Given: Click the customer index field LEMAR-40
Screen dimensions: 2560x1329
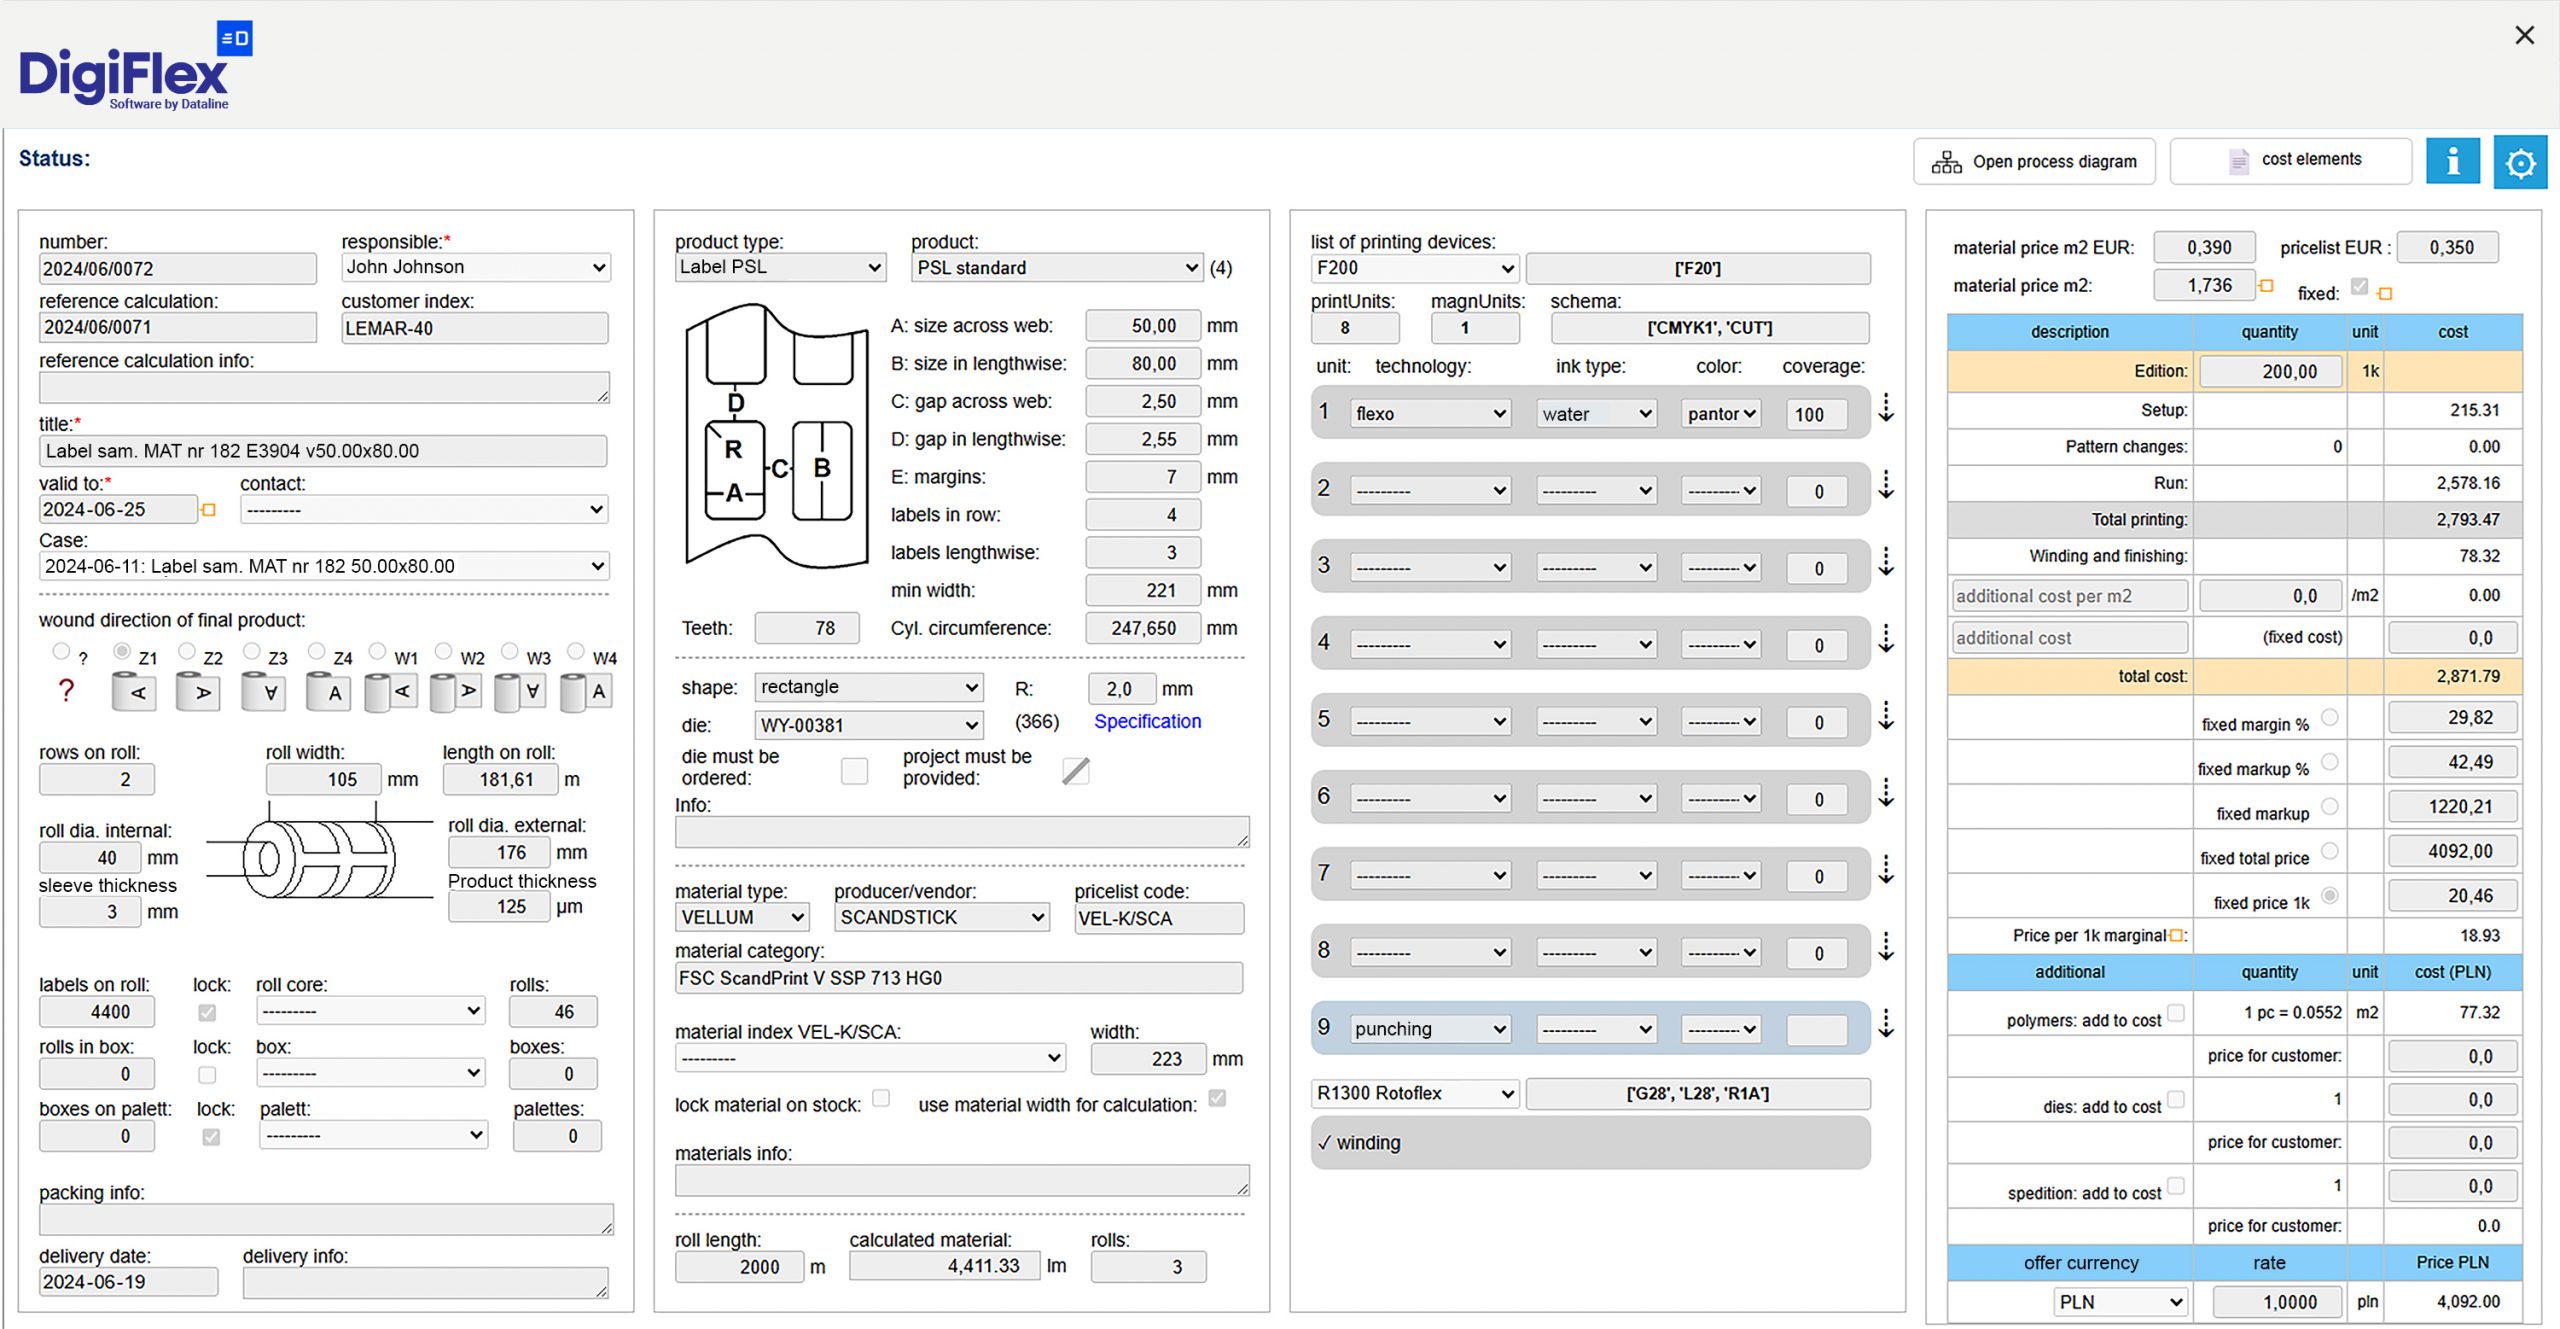Looking at the screenshot, I should point(474,328).
